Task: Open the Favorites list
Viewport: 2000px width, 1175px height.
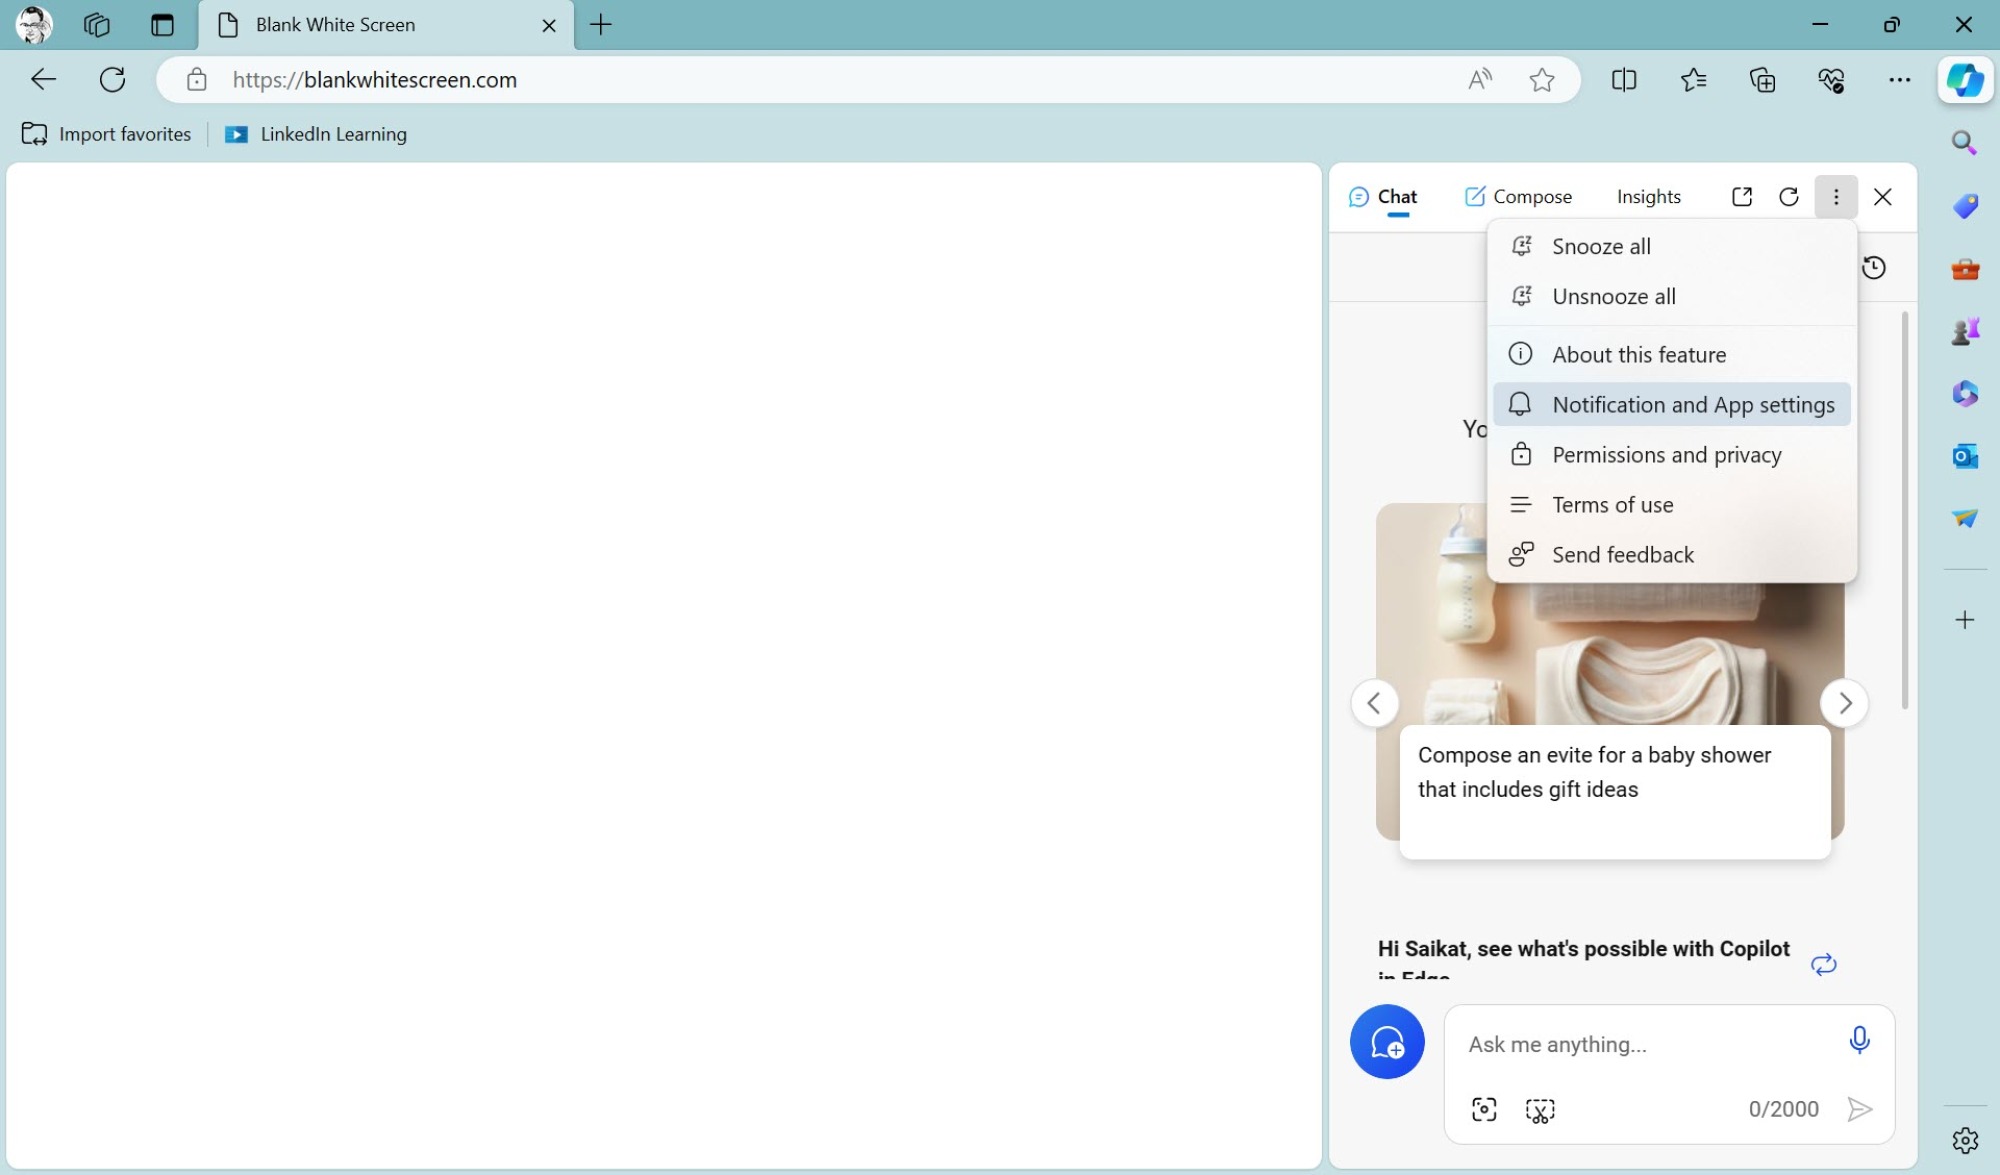Action: coord(1693,80)
